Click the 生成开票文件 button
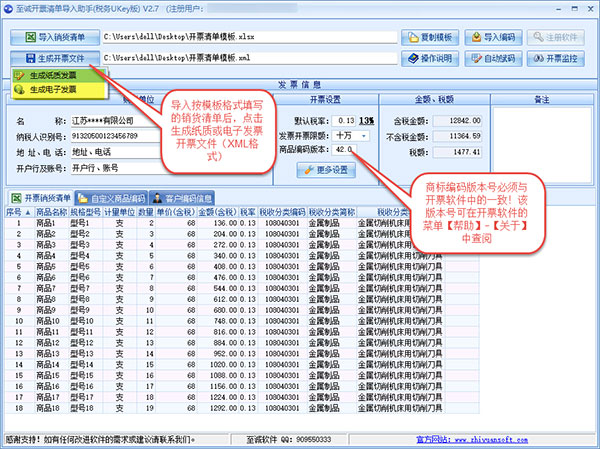This screenshot has height=449, width=600. (54, 58)
